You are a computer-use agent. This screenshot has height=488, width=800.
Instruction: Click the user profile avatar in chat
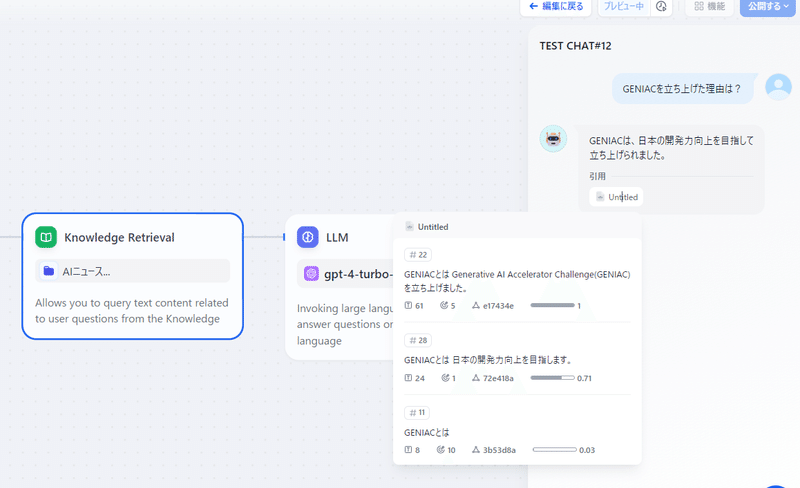pos(778,87)
